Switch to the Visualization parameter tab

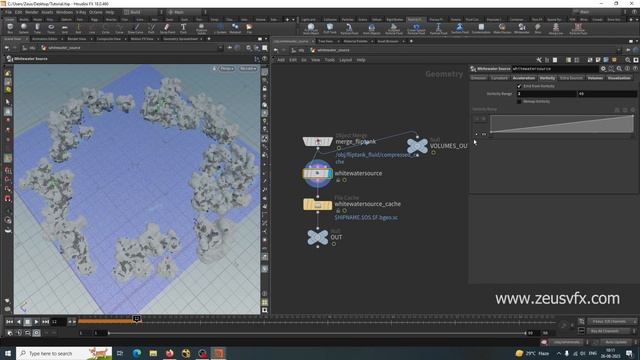tap(619, 78)
